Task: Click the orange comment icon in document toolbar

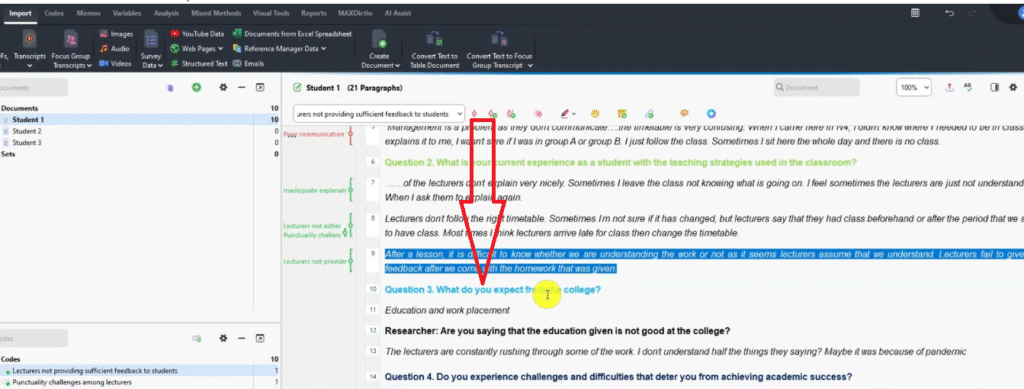Action: coord(684,114)
